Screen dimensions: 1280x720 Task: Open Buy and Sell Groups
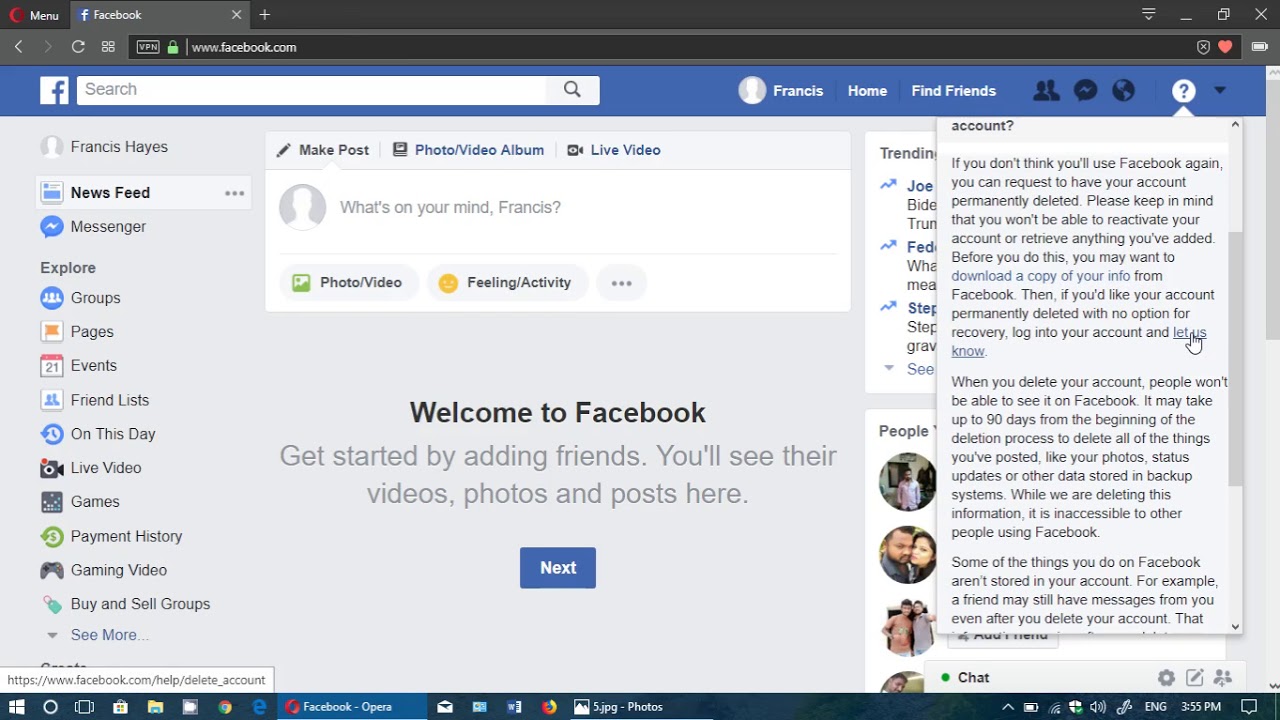click(x=140, y=604)
